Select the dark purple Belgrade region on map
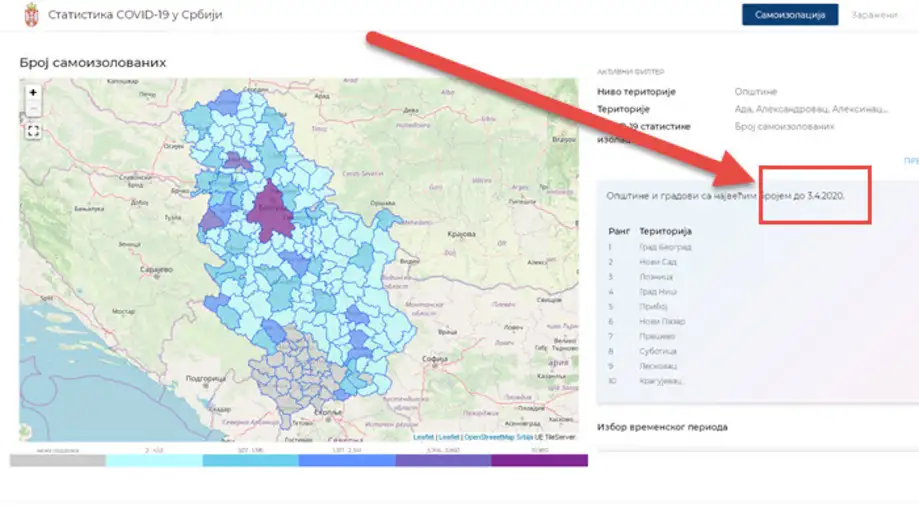Image resolution: width=919 pixels, height=520 pixels. 270,211
